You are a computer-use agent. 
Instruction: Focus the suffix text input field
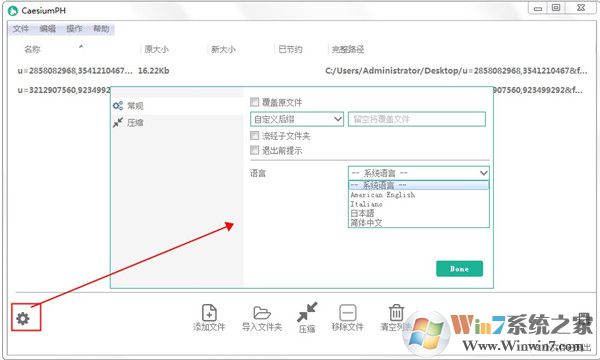coord(417,119)
